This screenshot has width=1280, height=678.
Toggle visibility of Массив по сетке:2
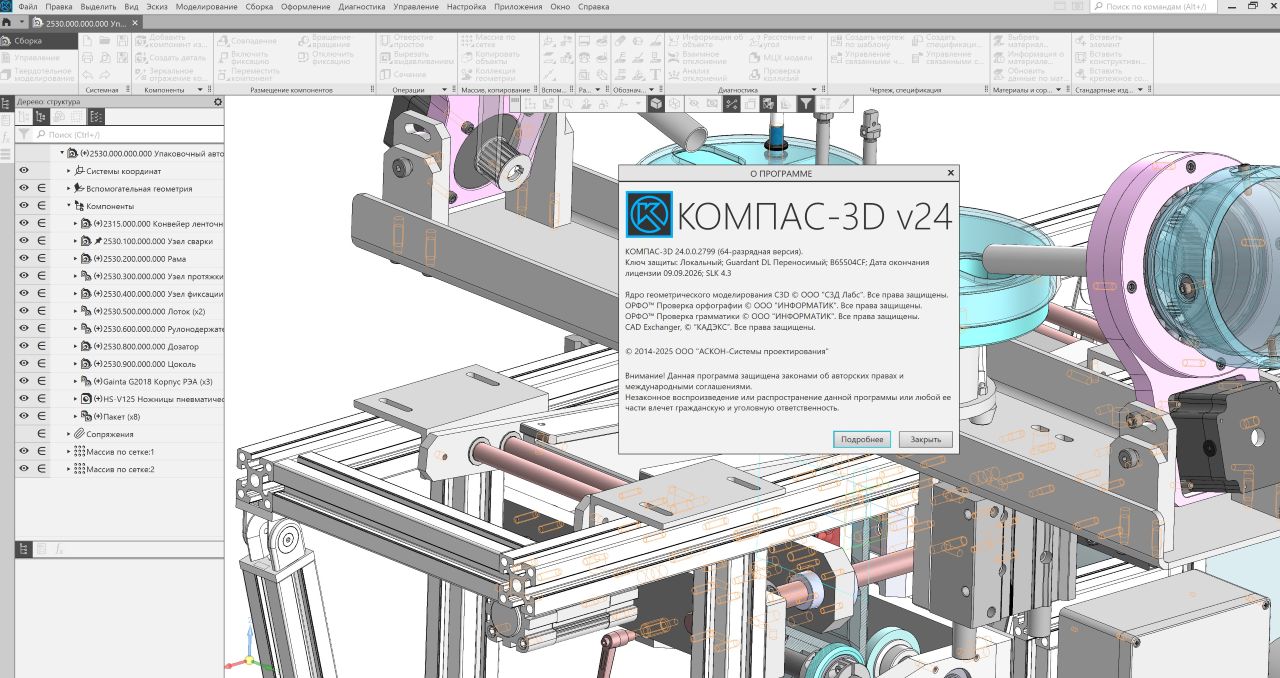24,469
